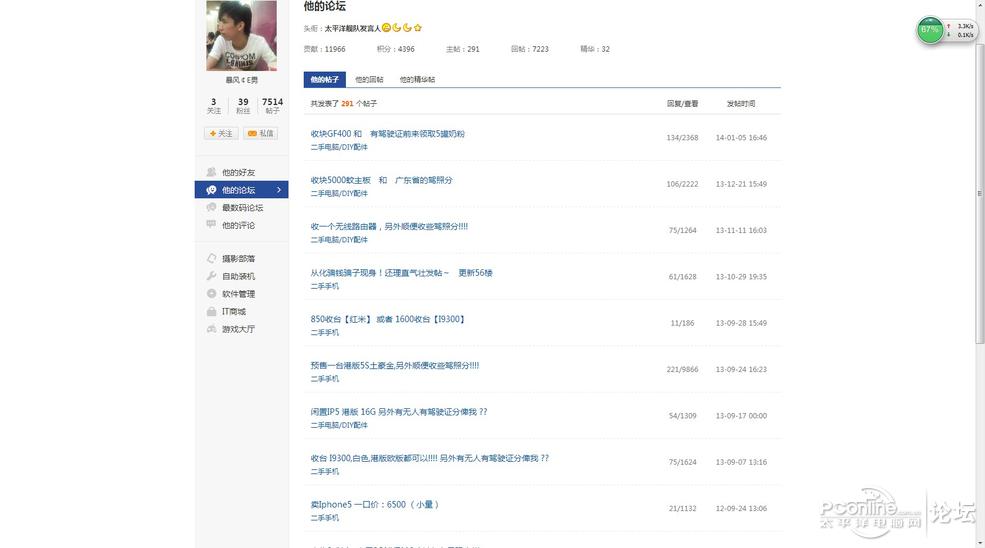Open post 卖Iphone5 一口价：6500（小量）
This screenshot has width=985, height=548.
[x=374, y=505]
